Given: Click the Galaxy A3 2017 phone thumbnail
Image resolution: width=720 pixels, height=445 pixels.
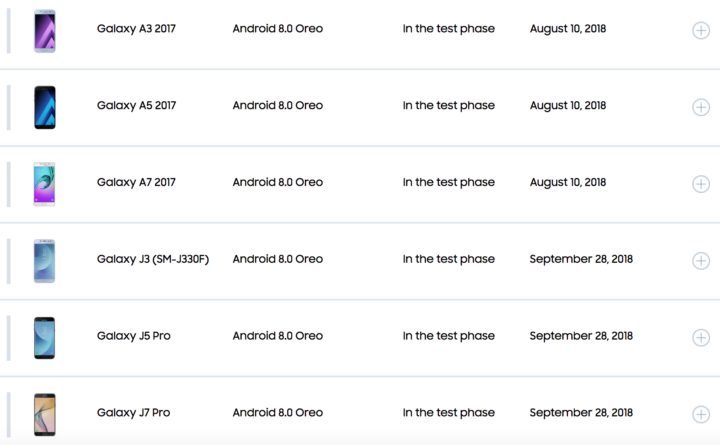Looking at the screenshot, I should point(44,31).
